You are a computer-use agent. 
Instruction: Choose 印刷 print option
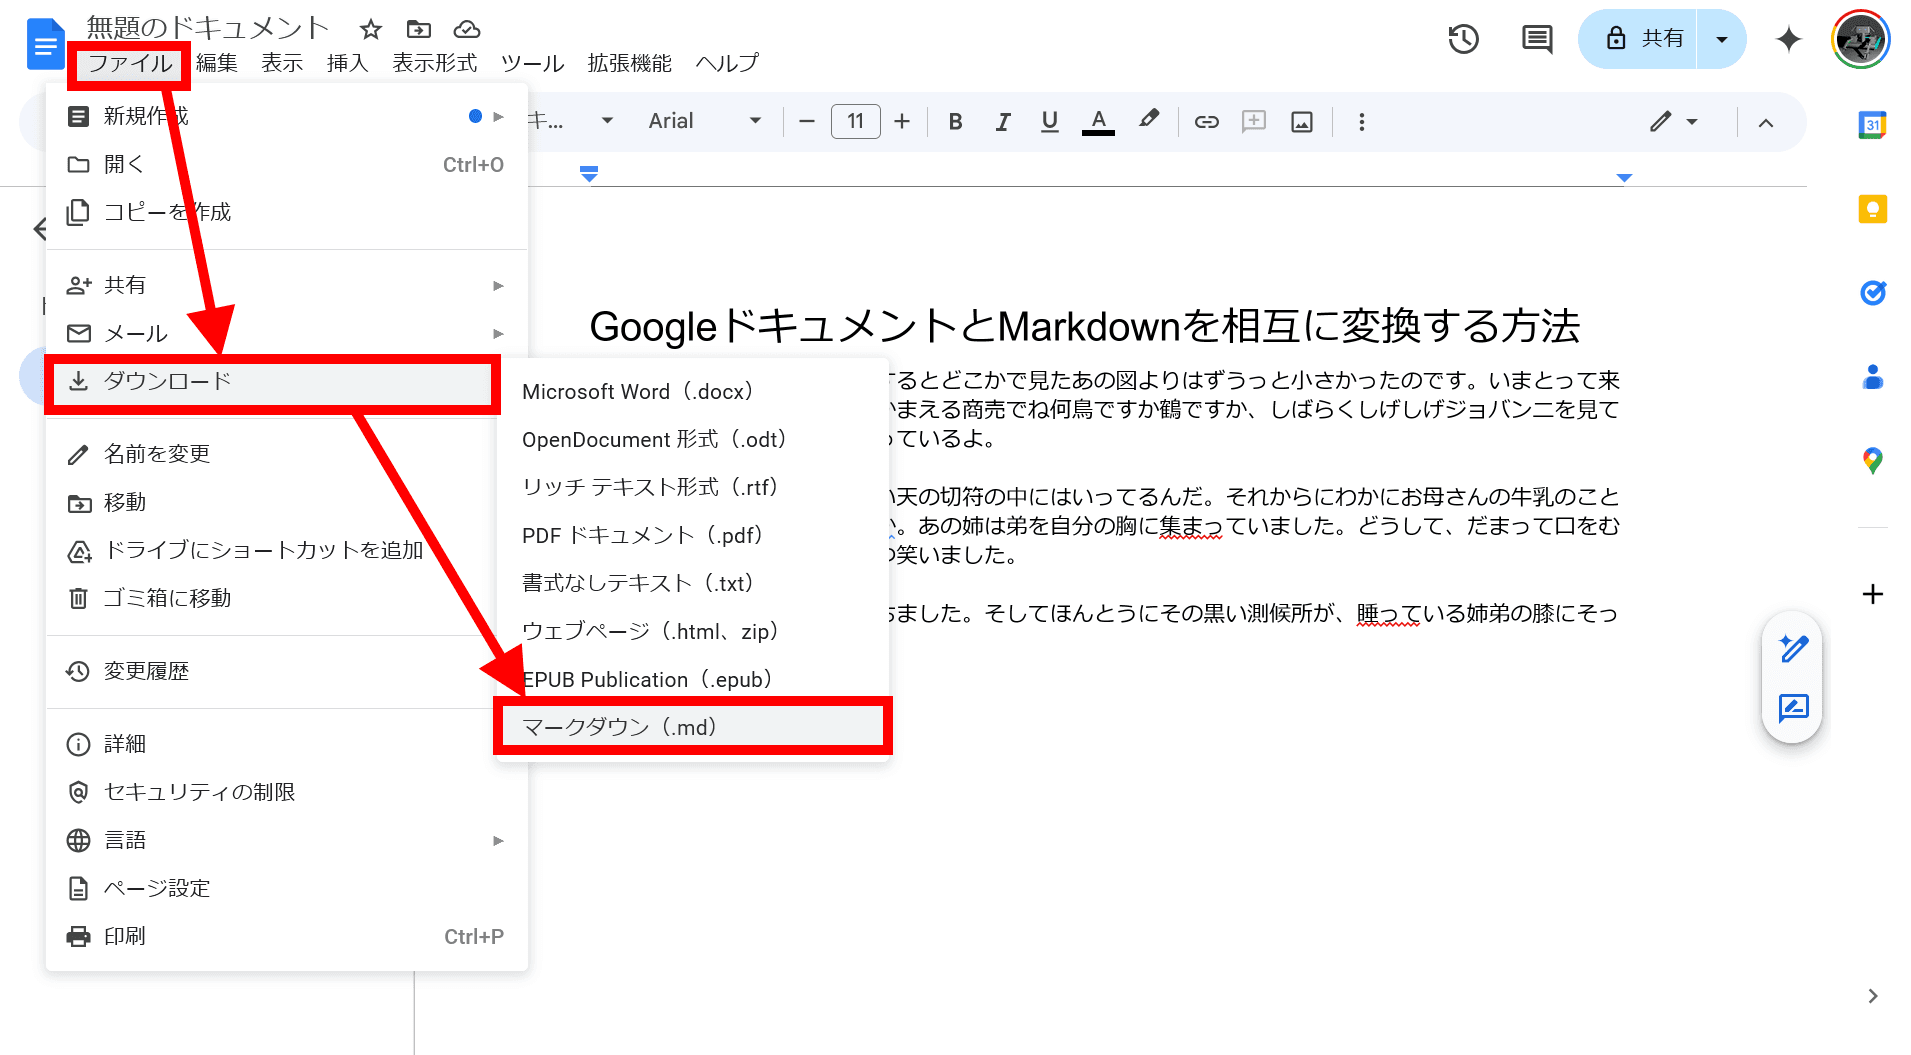pyautogui.click(x=287, y=936)
